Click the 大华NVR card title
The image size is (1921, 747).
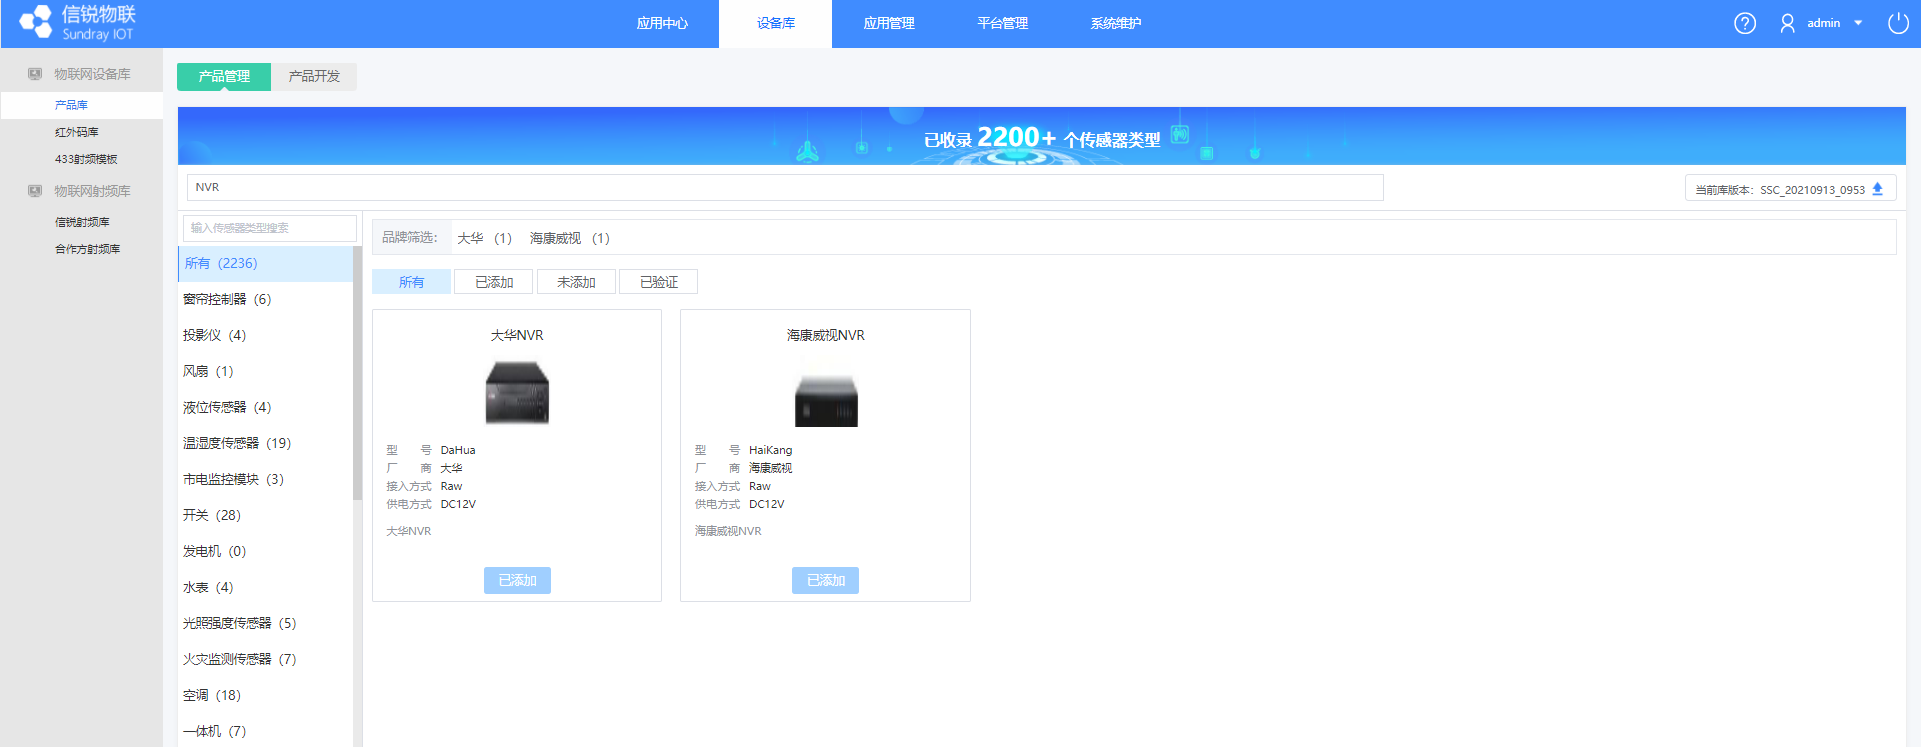517,335
